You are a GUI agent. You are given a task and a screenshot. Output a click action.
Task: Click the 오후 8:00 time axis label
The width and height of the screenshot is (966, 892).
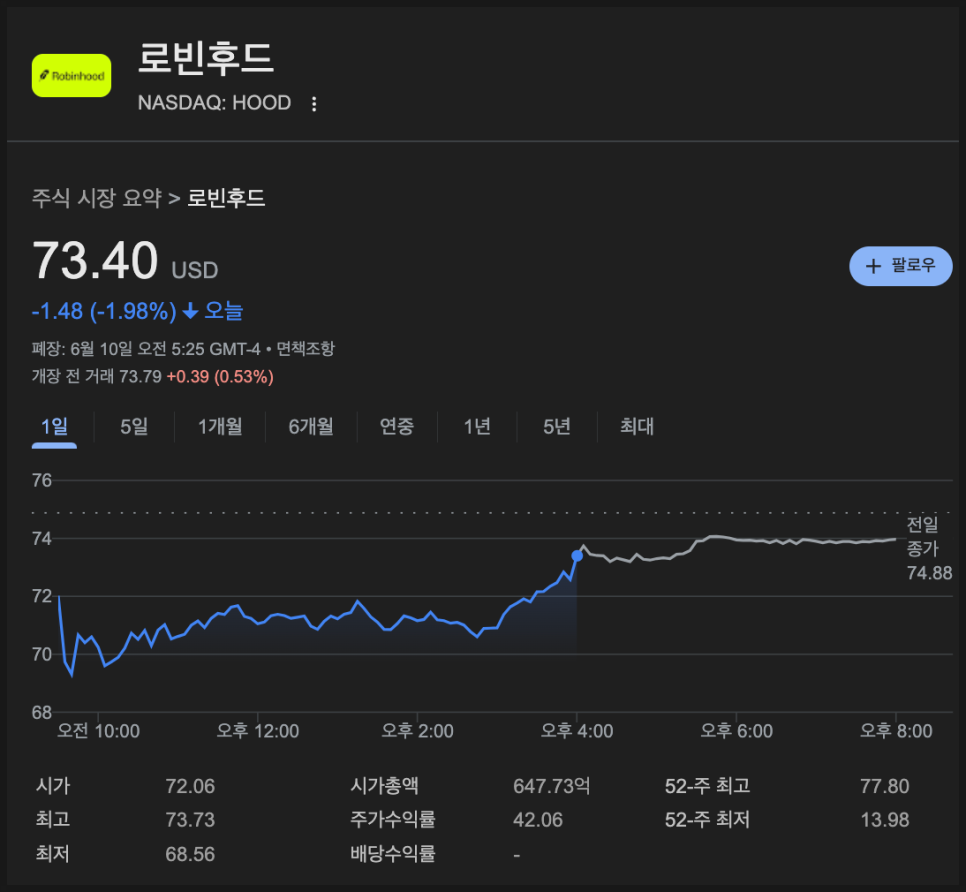(x=896, y=731)
